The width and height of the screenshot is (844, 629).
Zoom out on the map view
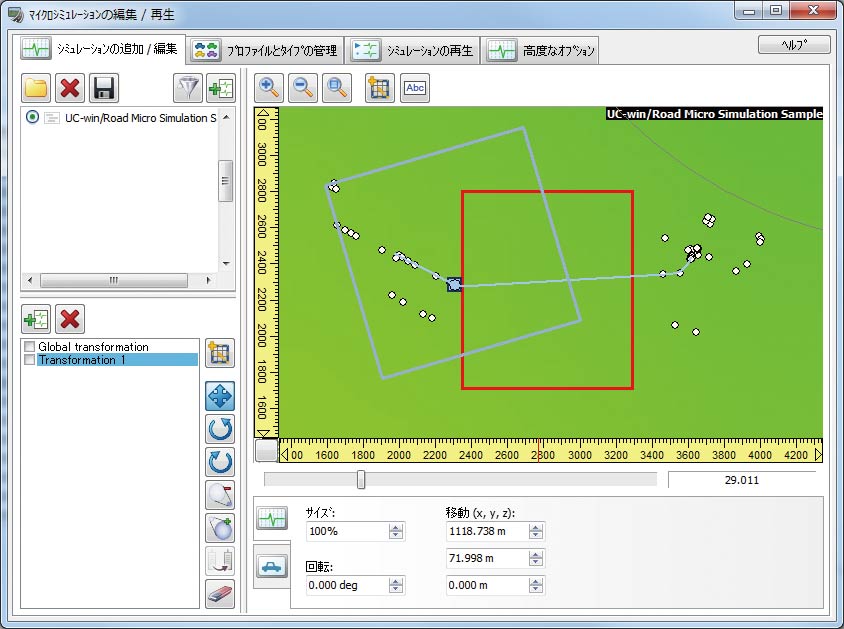click(x=303, y=88)
